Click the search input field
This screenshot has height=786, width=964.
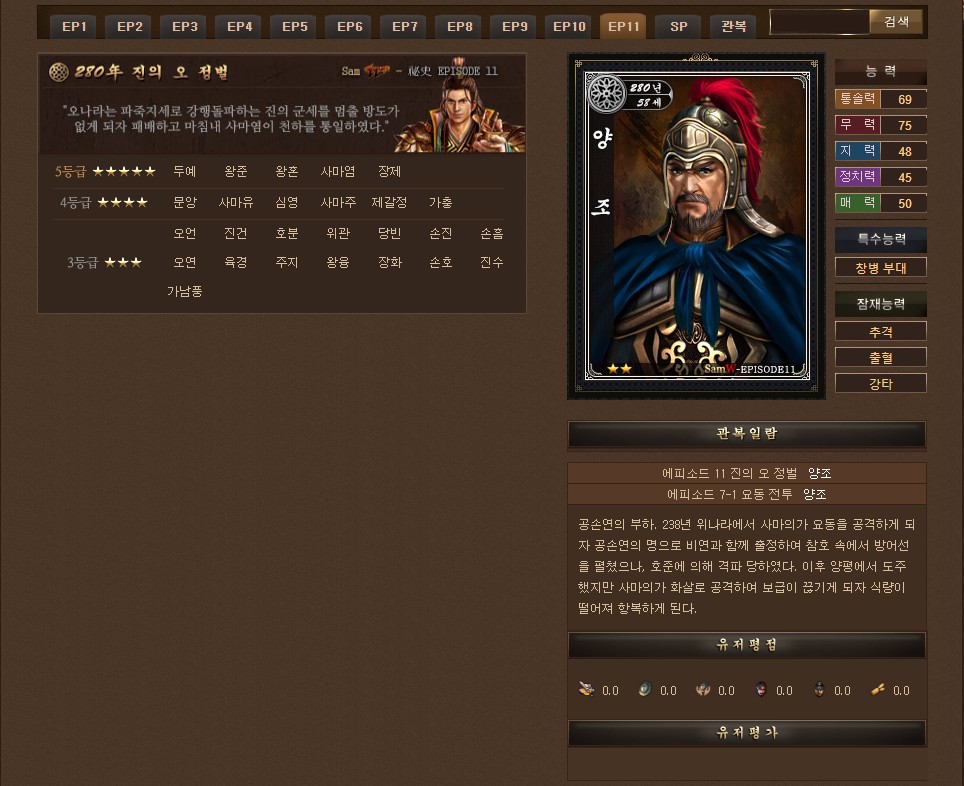click(820, 22)
